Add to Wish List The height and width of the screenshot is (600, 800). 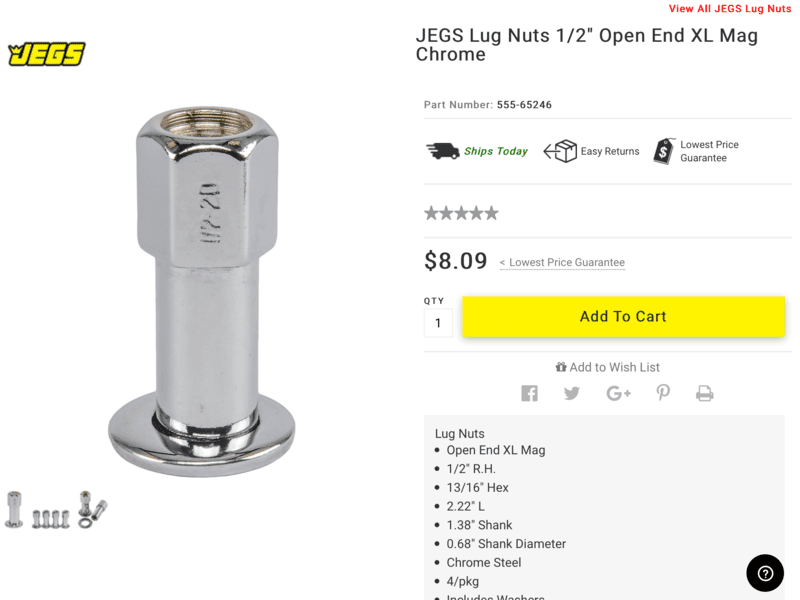[607, 367]
